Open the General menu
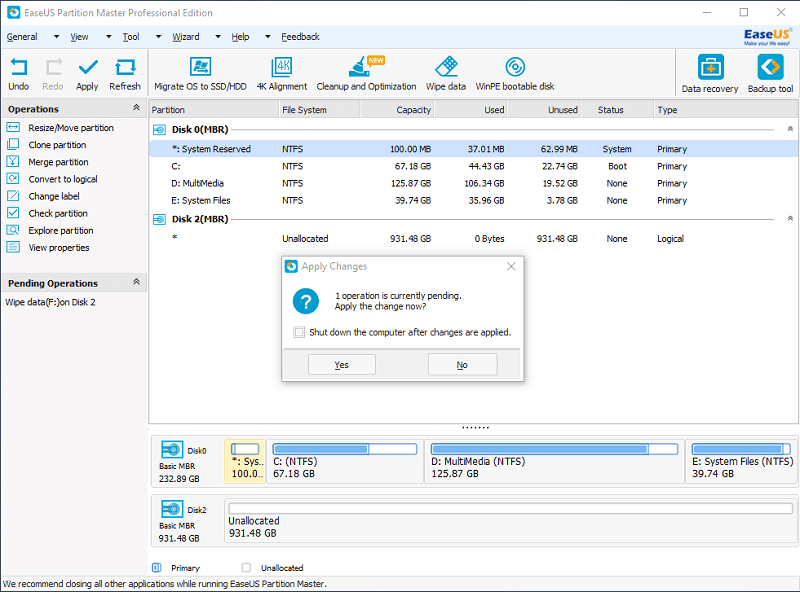 pos(22,37)
